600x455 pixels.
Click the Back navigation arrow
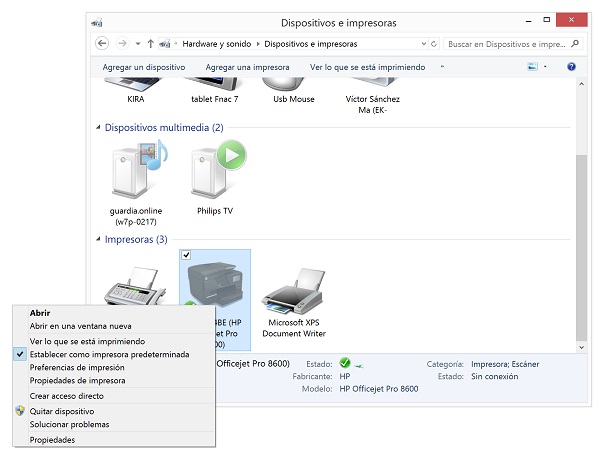[102, 44]
